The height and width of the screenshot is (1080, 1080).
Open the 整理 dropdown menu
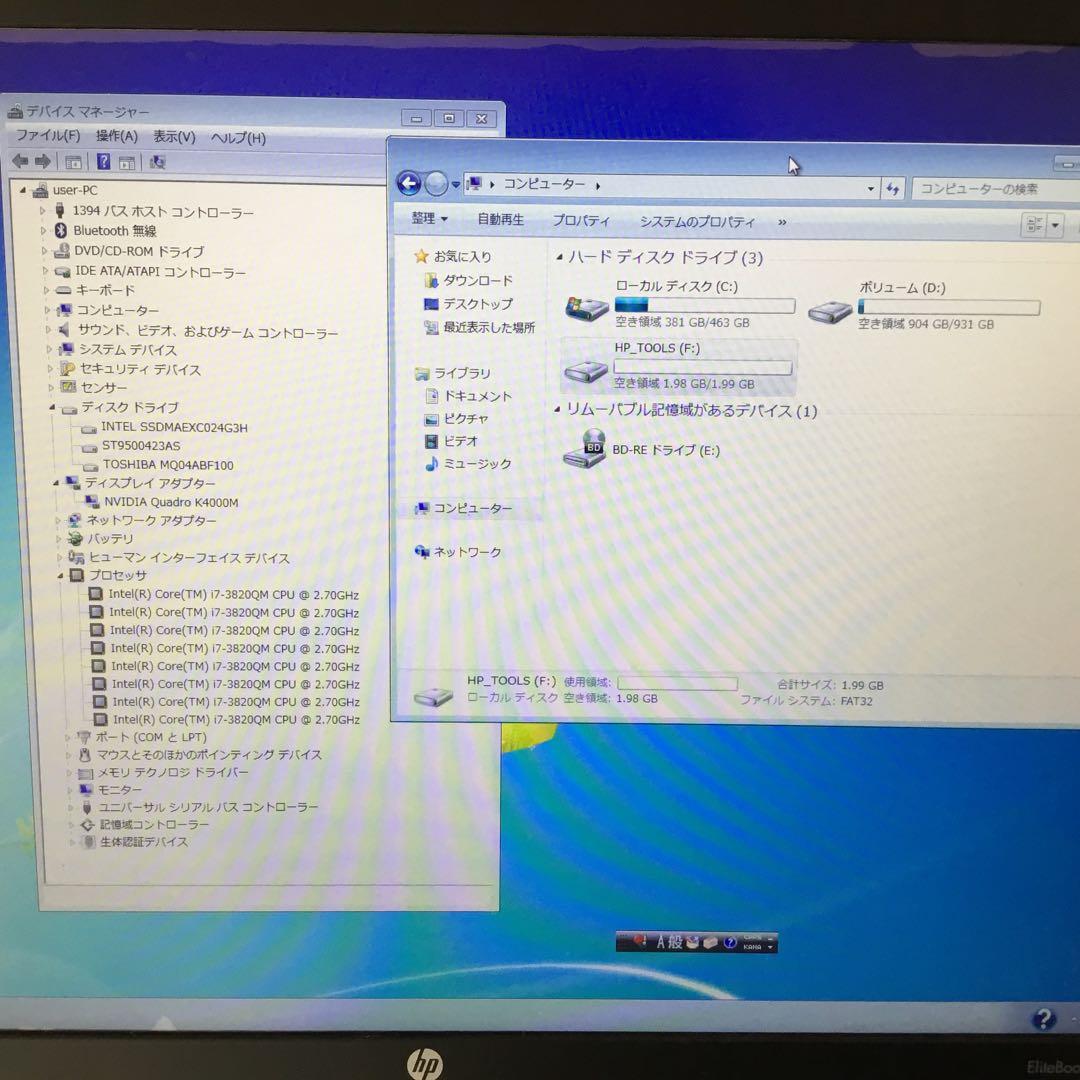pos(428,219)
